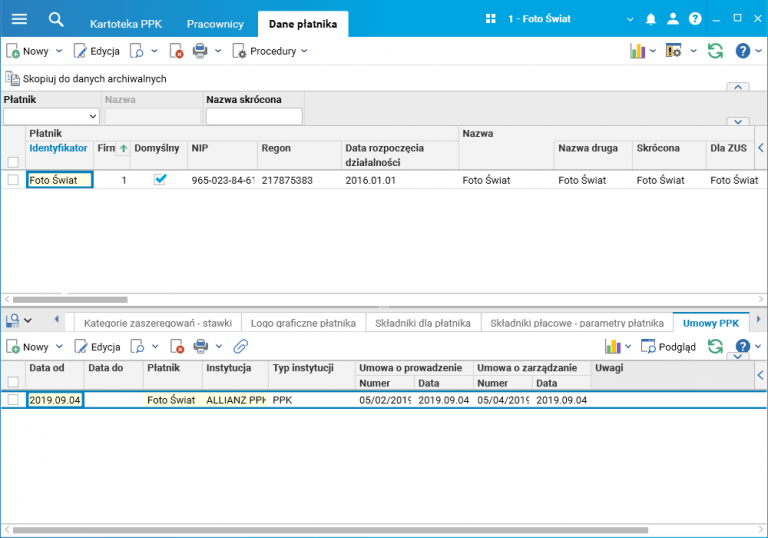Click the search magnifier icon
Image resolution: width=768 pixels, height=538 pixels.
(56, 19)
